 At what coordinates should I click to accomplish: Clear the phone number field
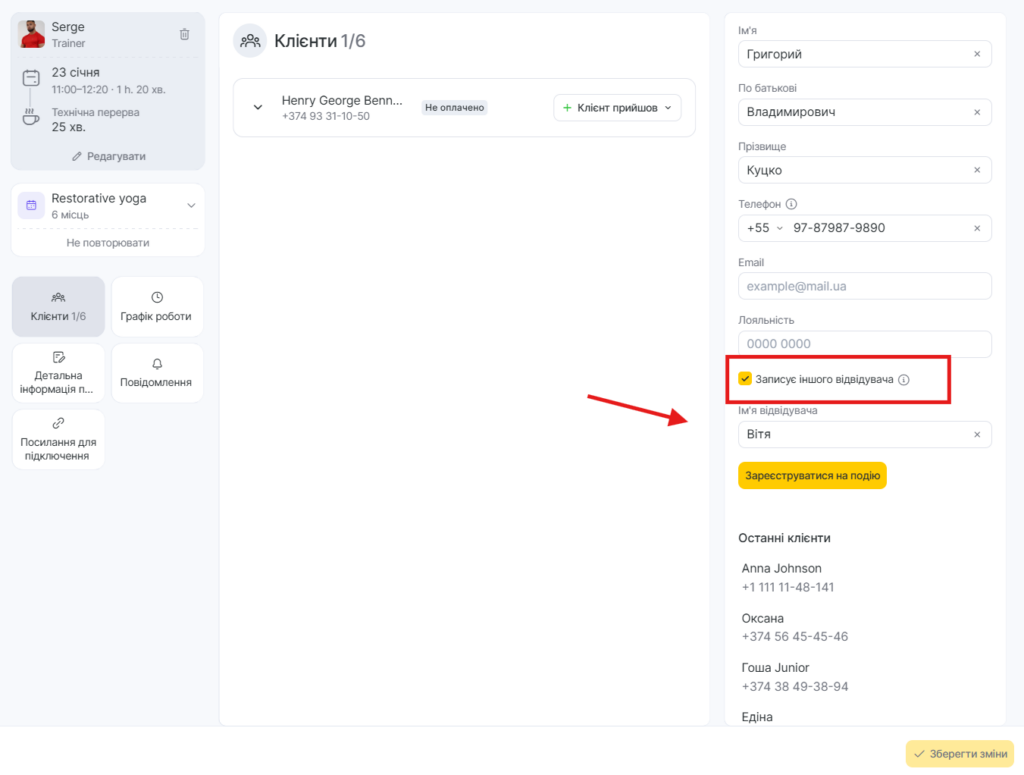[x=977, y=228]
